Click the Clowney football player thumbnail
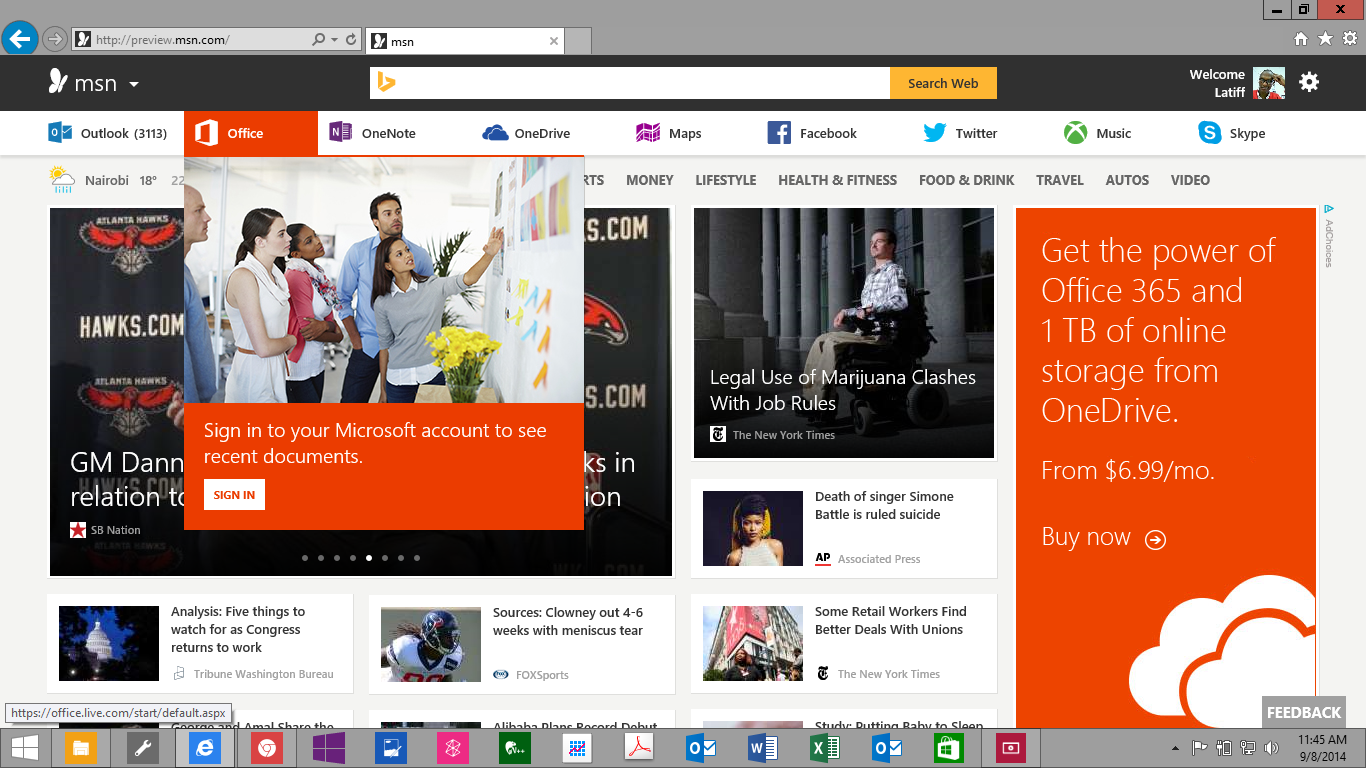Viewport: 1366px width, 768px height. [x=431, y=644]
